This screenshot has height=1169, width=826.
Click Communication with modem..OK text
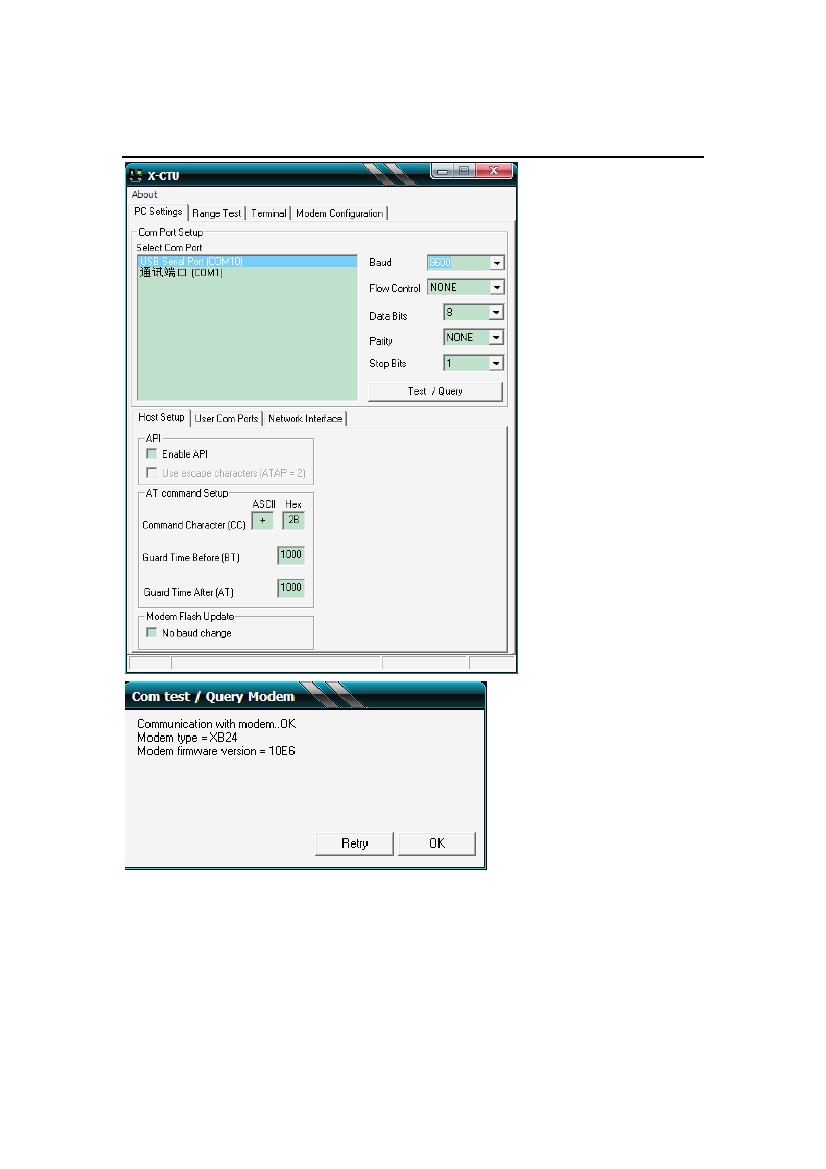217,724
